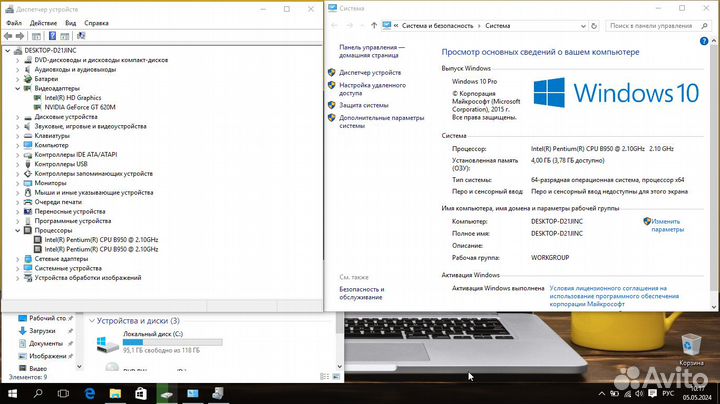
Task: Click the scan for hardware changes toolbar icon
Action: click(x=81, y=36)
